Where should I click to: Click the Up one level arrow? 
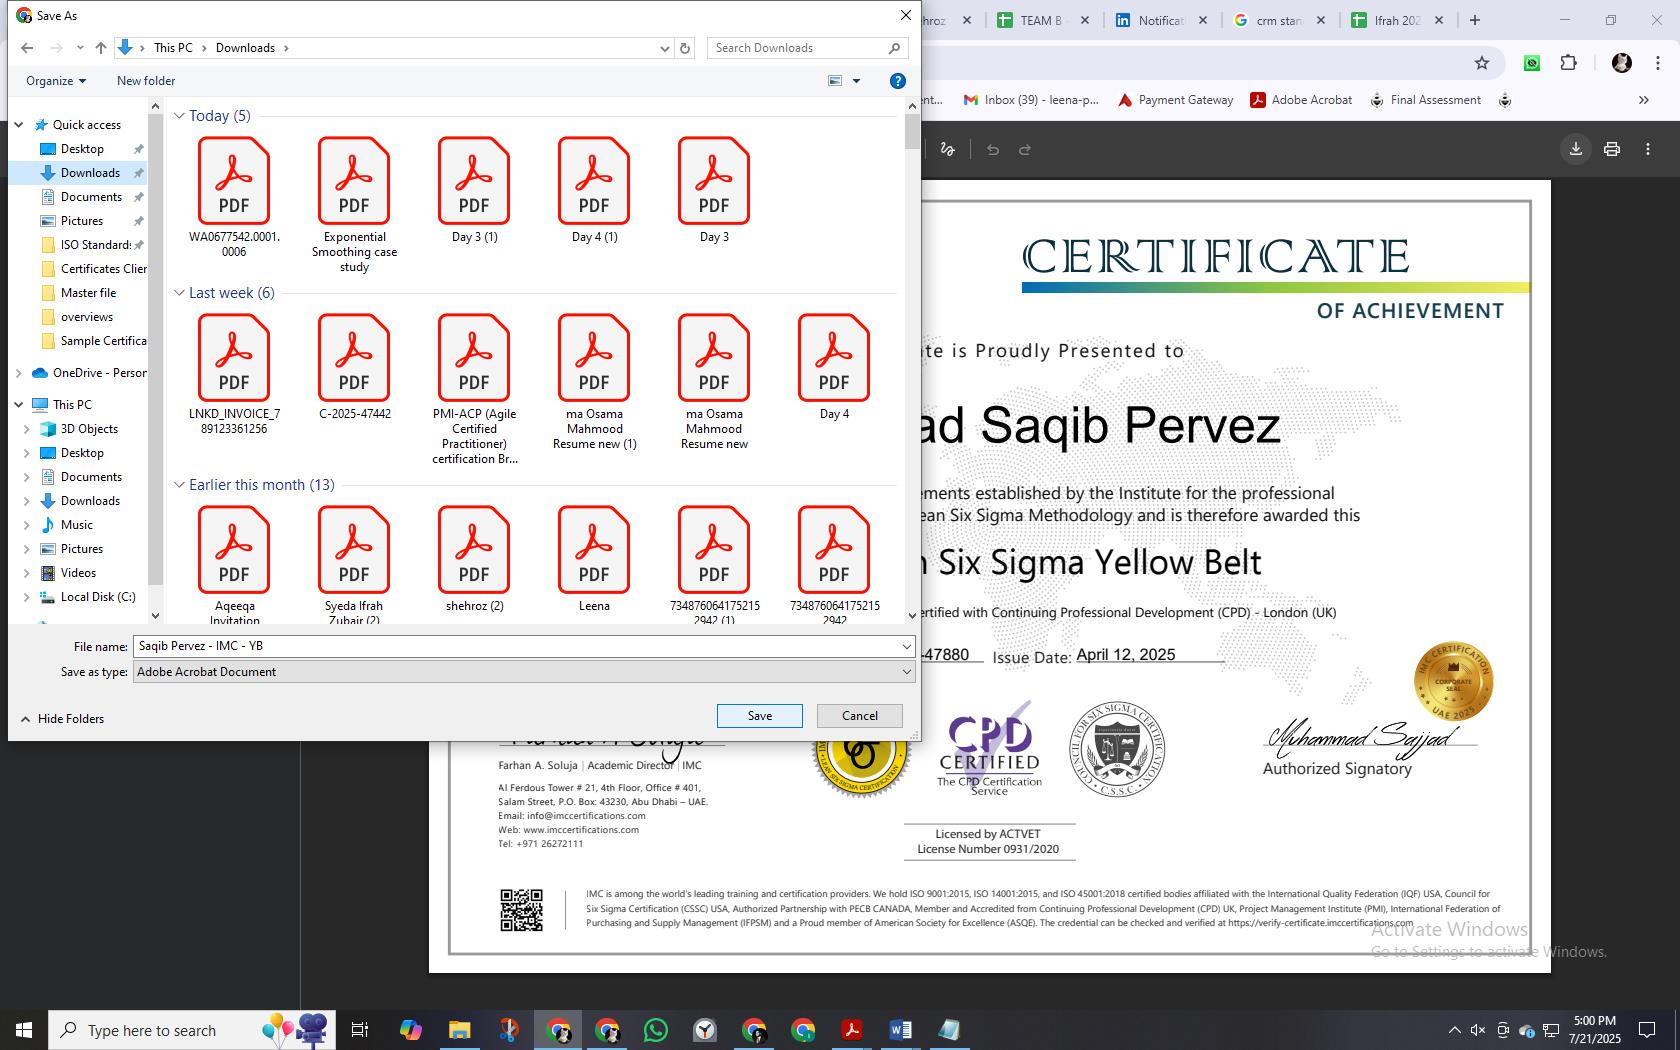[101, 48]
